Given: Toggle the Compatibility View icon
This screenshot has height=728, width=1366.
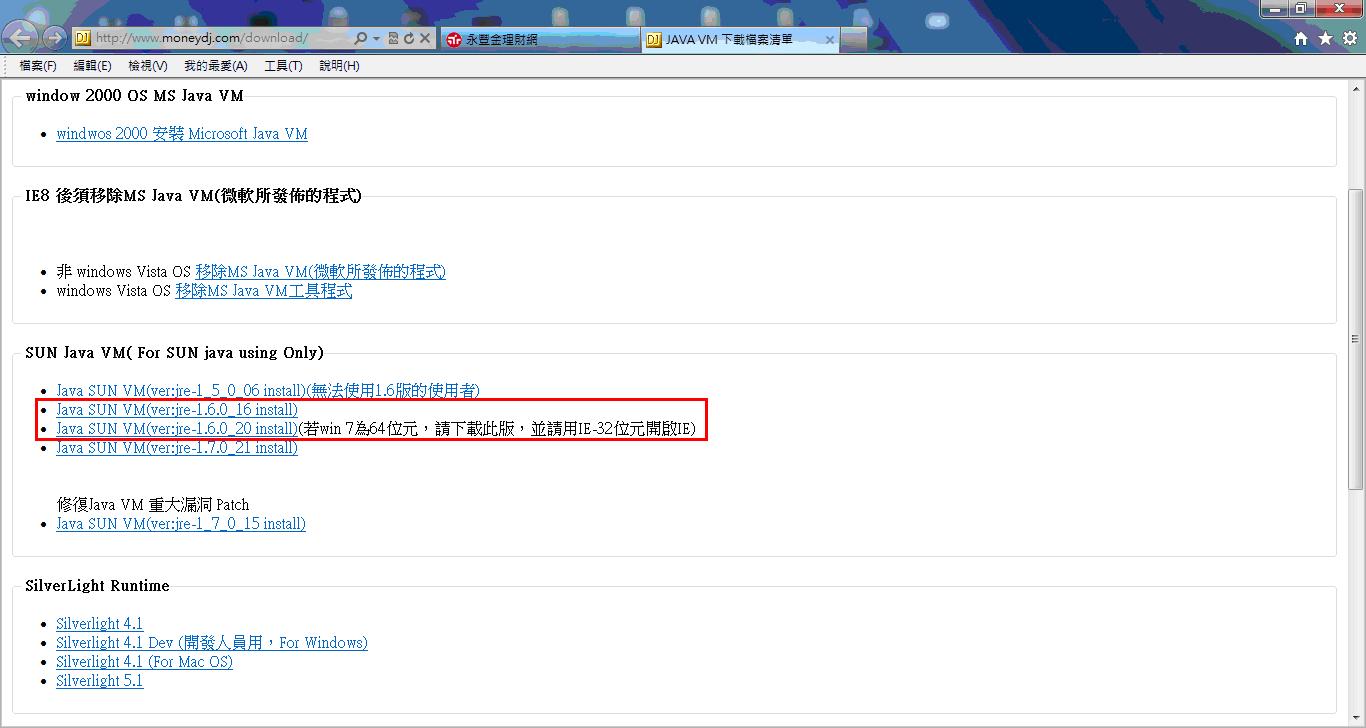Looking at the screenshot, I should point(393,39).
